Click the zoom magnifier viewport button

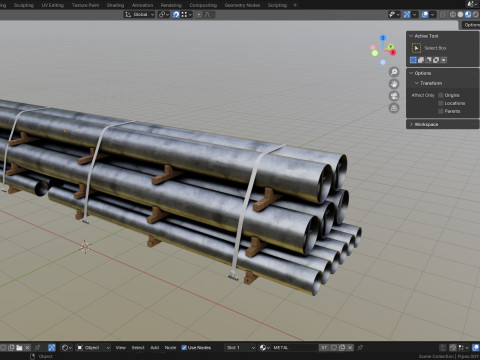[394, 72]
